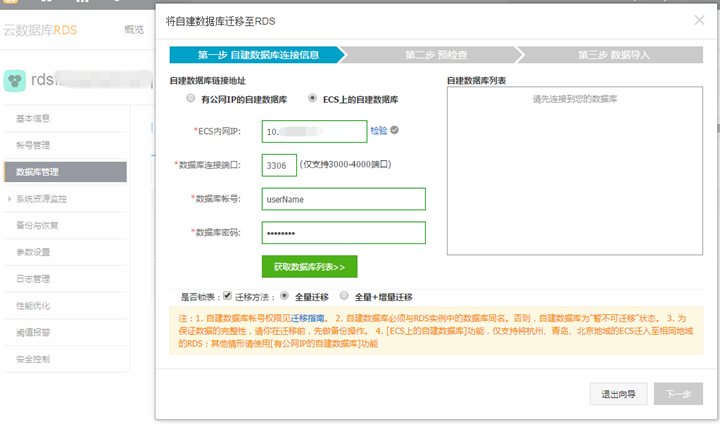
Task: Click the 自建数据库列表 heading
Action: [477, 81]
